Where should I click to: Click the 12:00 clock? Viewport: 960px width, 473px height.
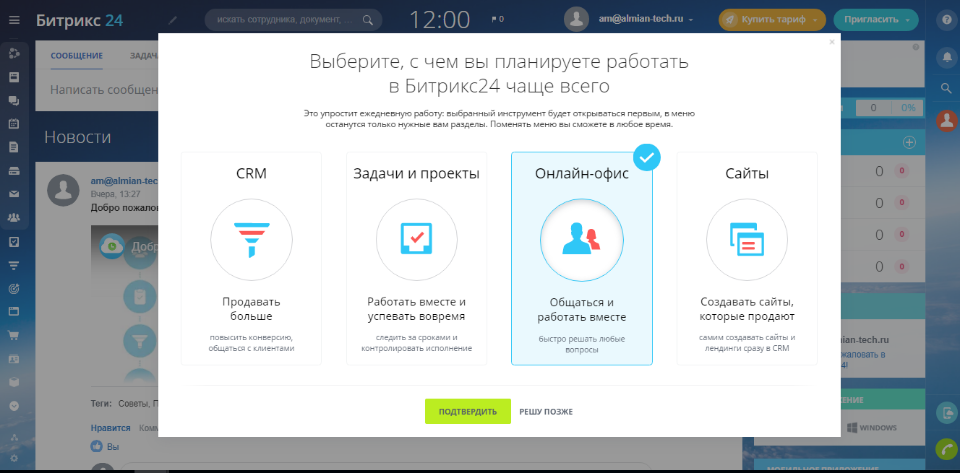(440, 20)
